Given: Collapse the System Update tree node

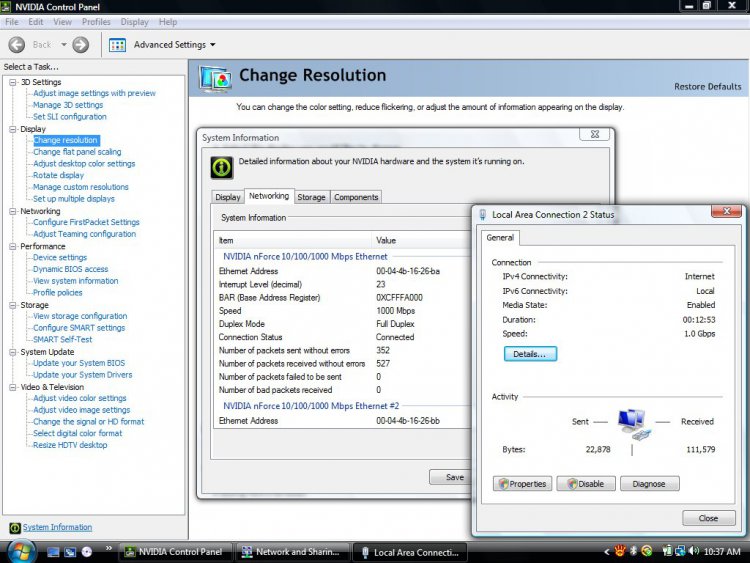Looking at the screenshot, I should pos(13,352).
